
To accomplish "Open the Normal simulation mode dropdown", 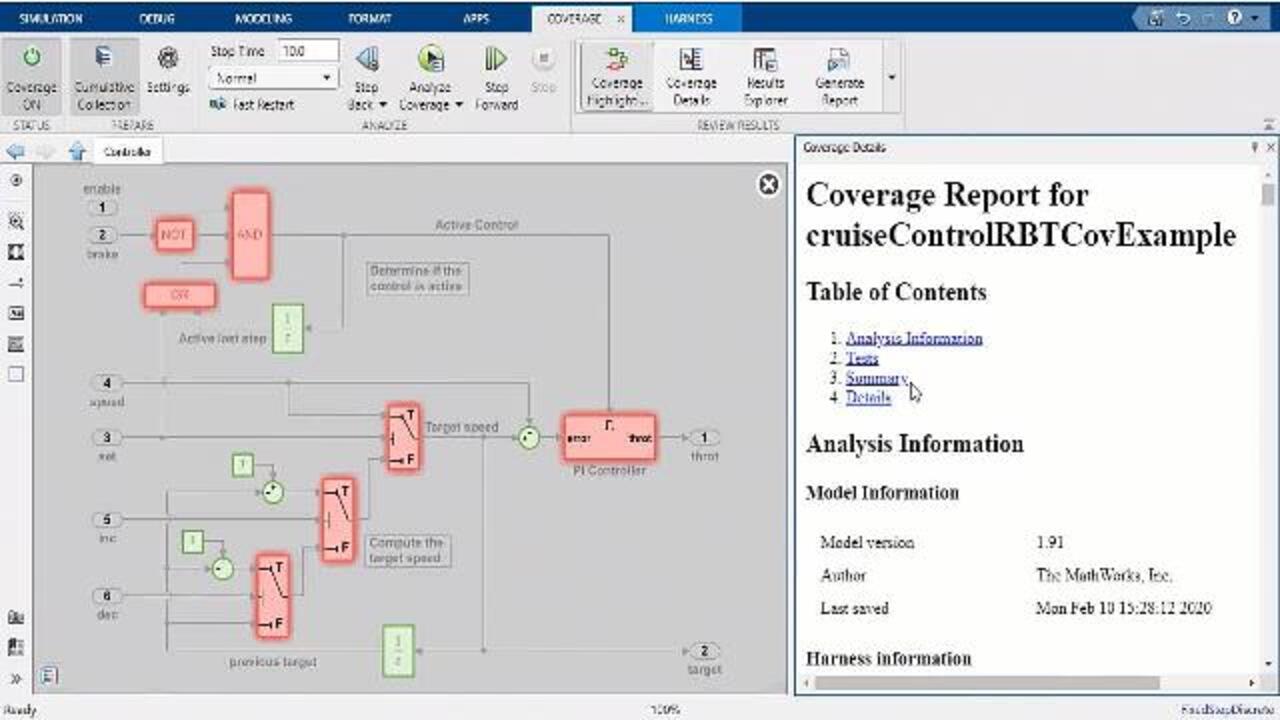I will click(x=273, y=78).
